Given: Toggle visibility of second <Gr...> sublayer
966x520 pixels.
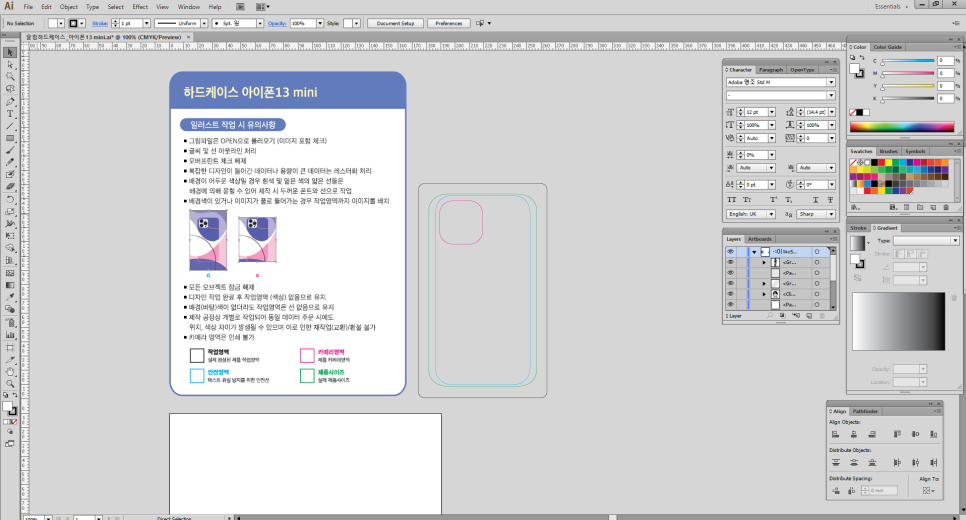Looking at the screenshot, I should click(x=730, y=283).
